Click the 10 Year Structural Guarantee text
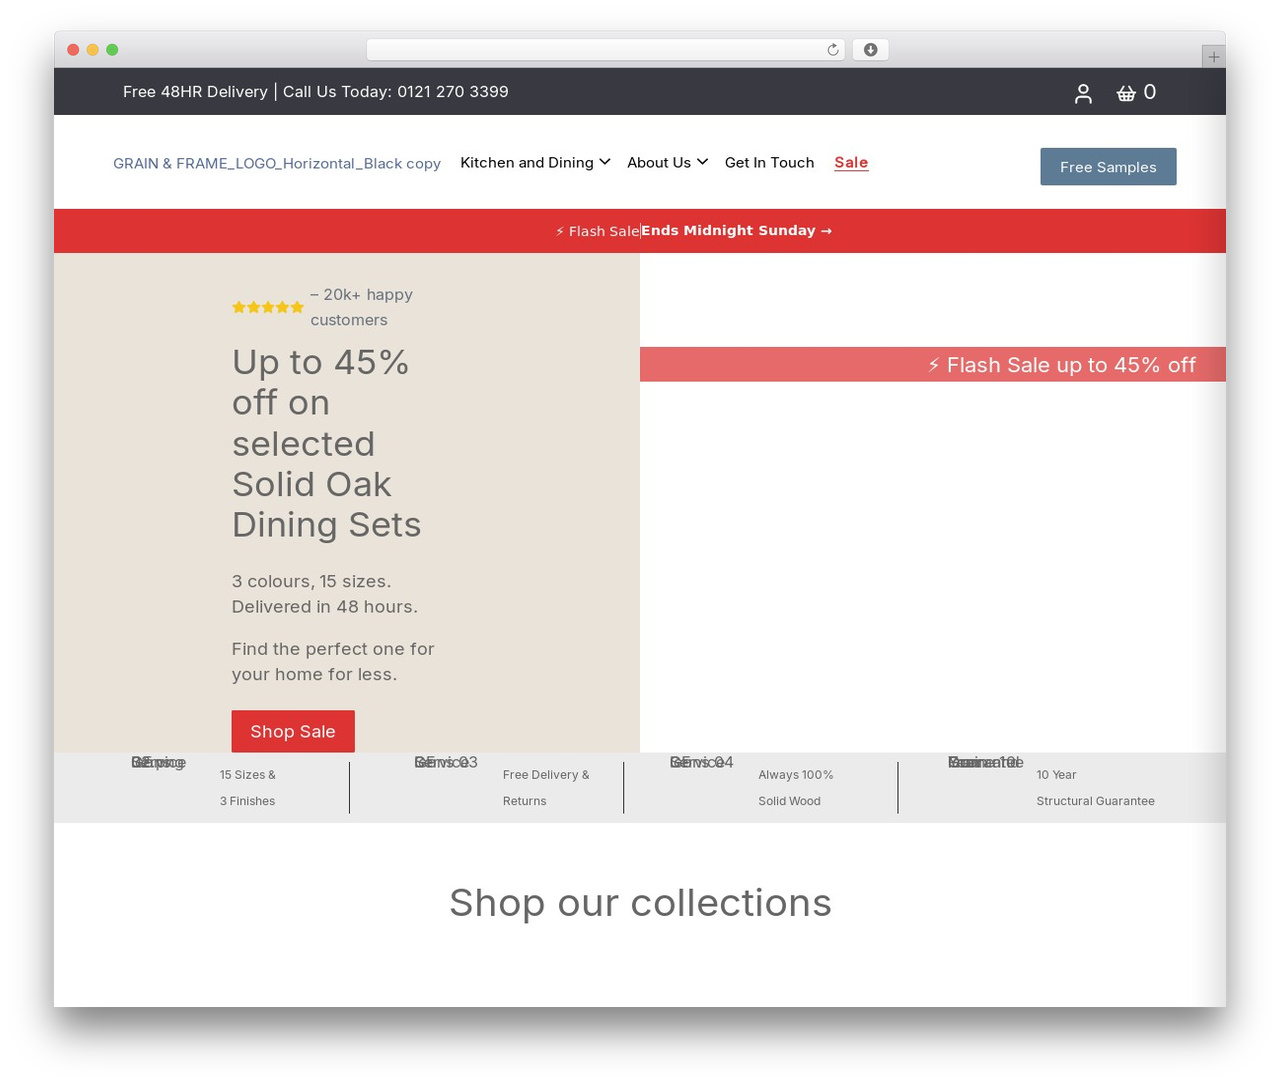This screenshot has width=1280, height=1084. [x=1095, y=788]
